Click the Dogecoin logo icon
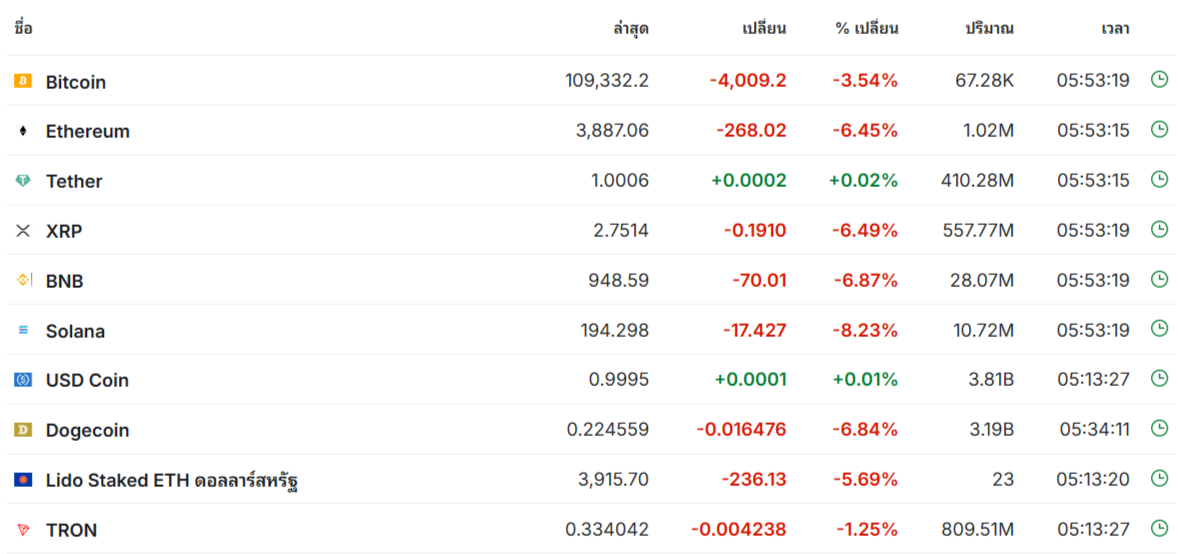 click(23, 430)
